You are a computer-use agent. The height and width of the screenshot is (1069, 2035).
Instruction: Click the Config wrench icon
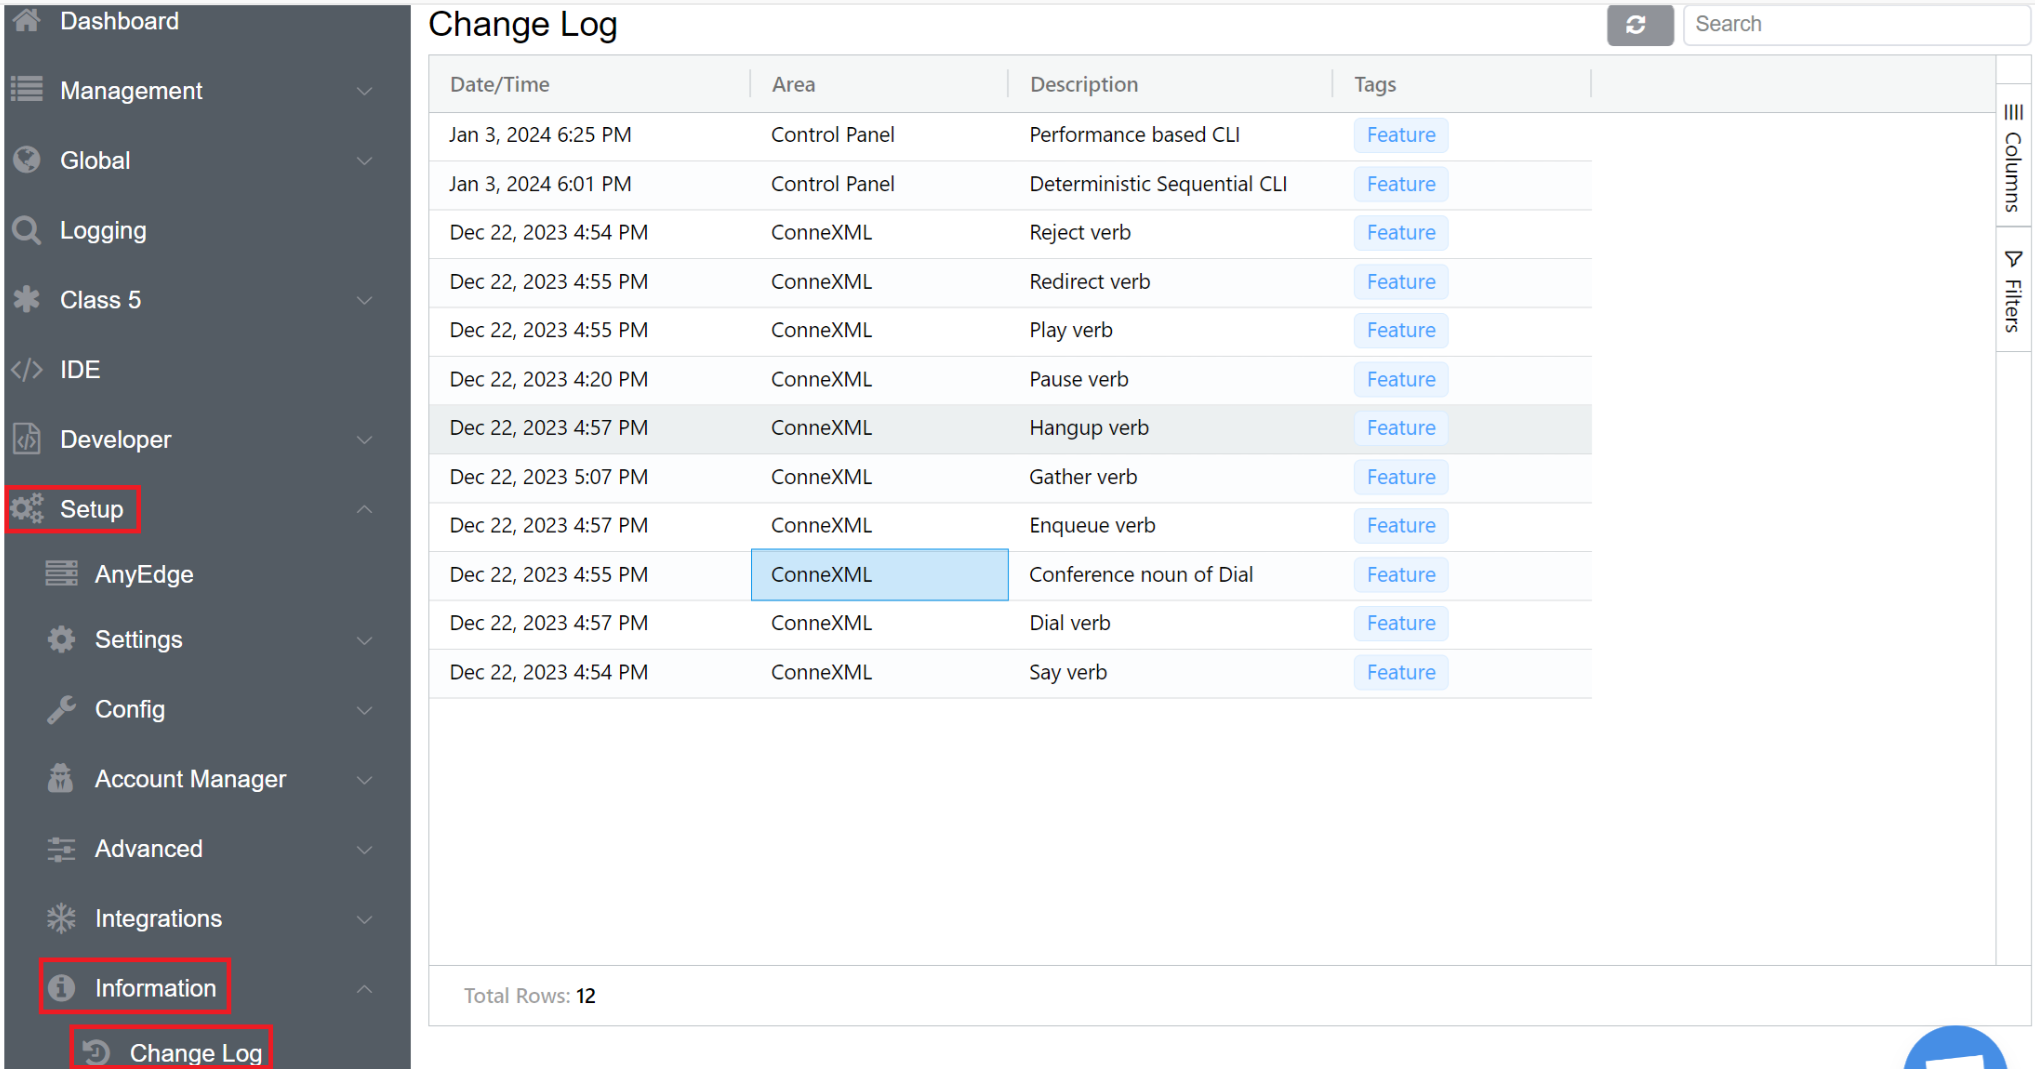coord(61,709)
